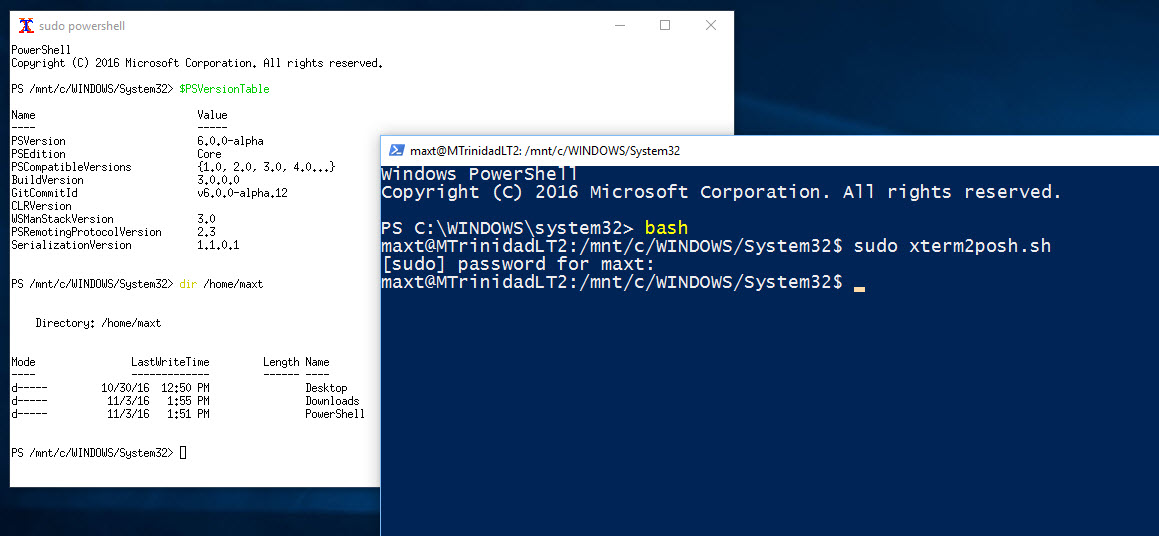Click the Desktop directory entry

(326, 388)
